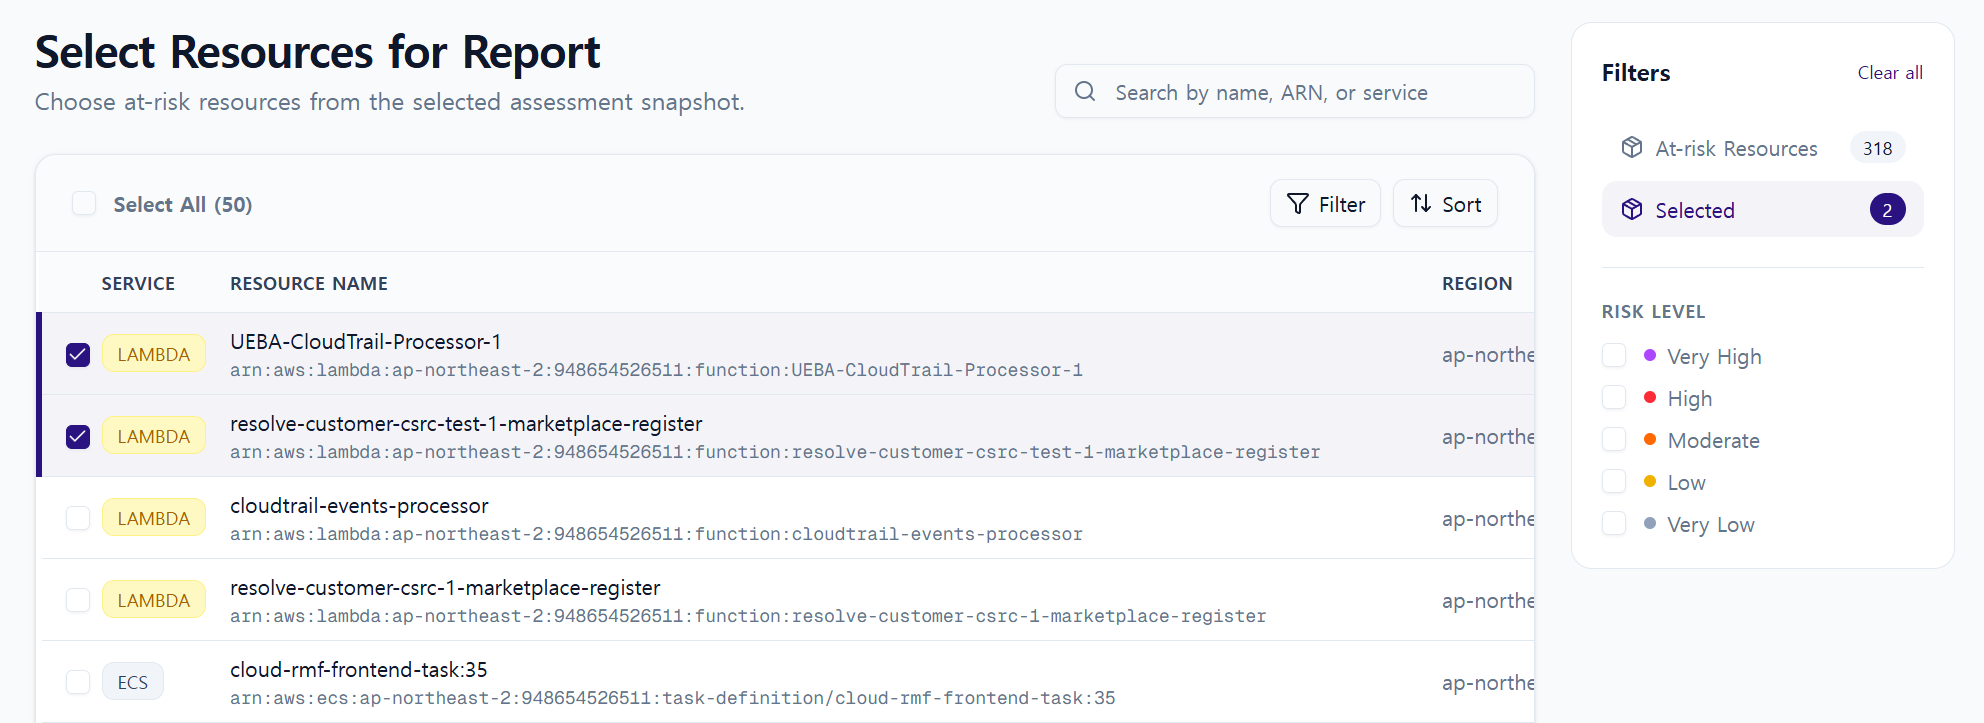Screen dimensions: 1984x723
Task: Enable the Very High risk filter
Action: coord(1614,355)
